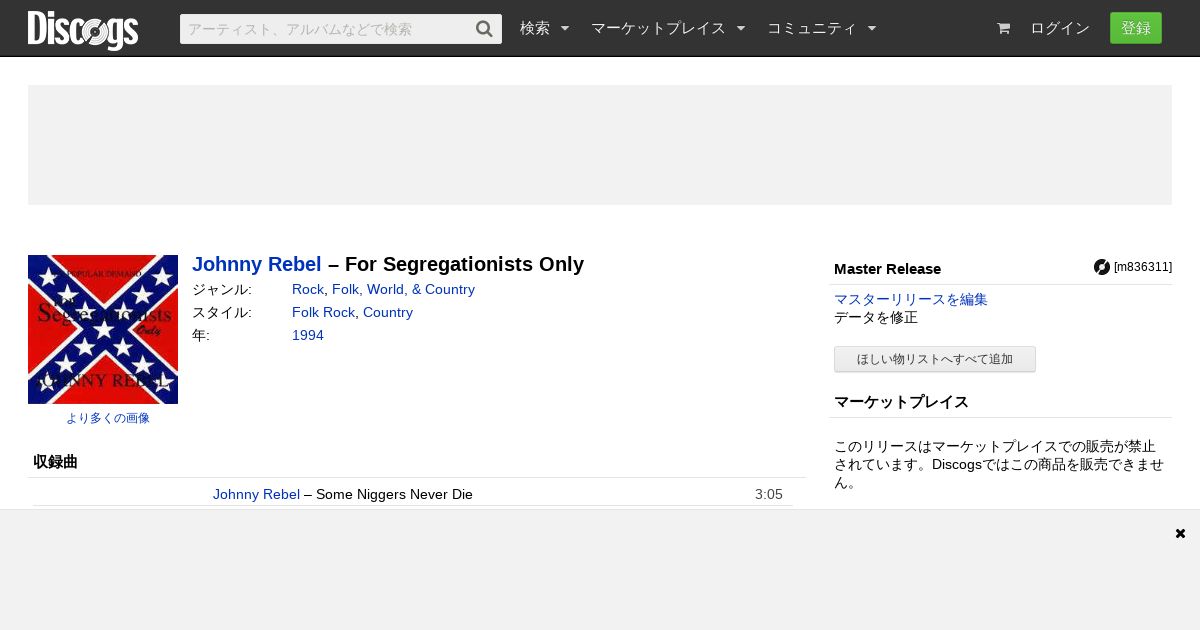Expand the コミュニティ menu
This screenshot has width=1200, height=630.
pos(821,29)
